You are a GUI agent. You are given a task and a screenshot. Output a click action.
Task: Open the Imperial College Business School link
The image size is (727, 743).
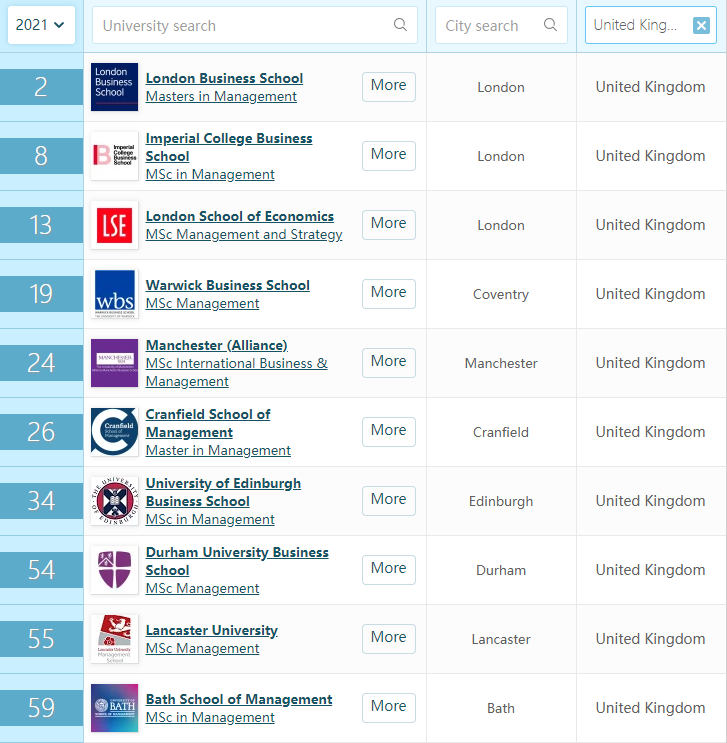coord(229,147)
